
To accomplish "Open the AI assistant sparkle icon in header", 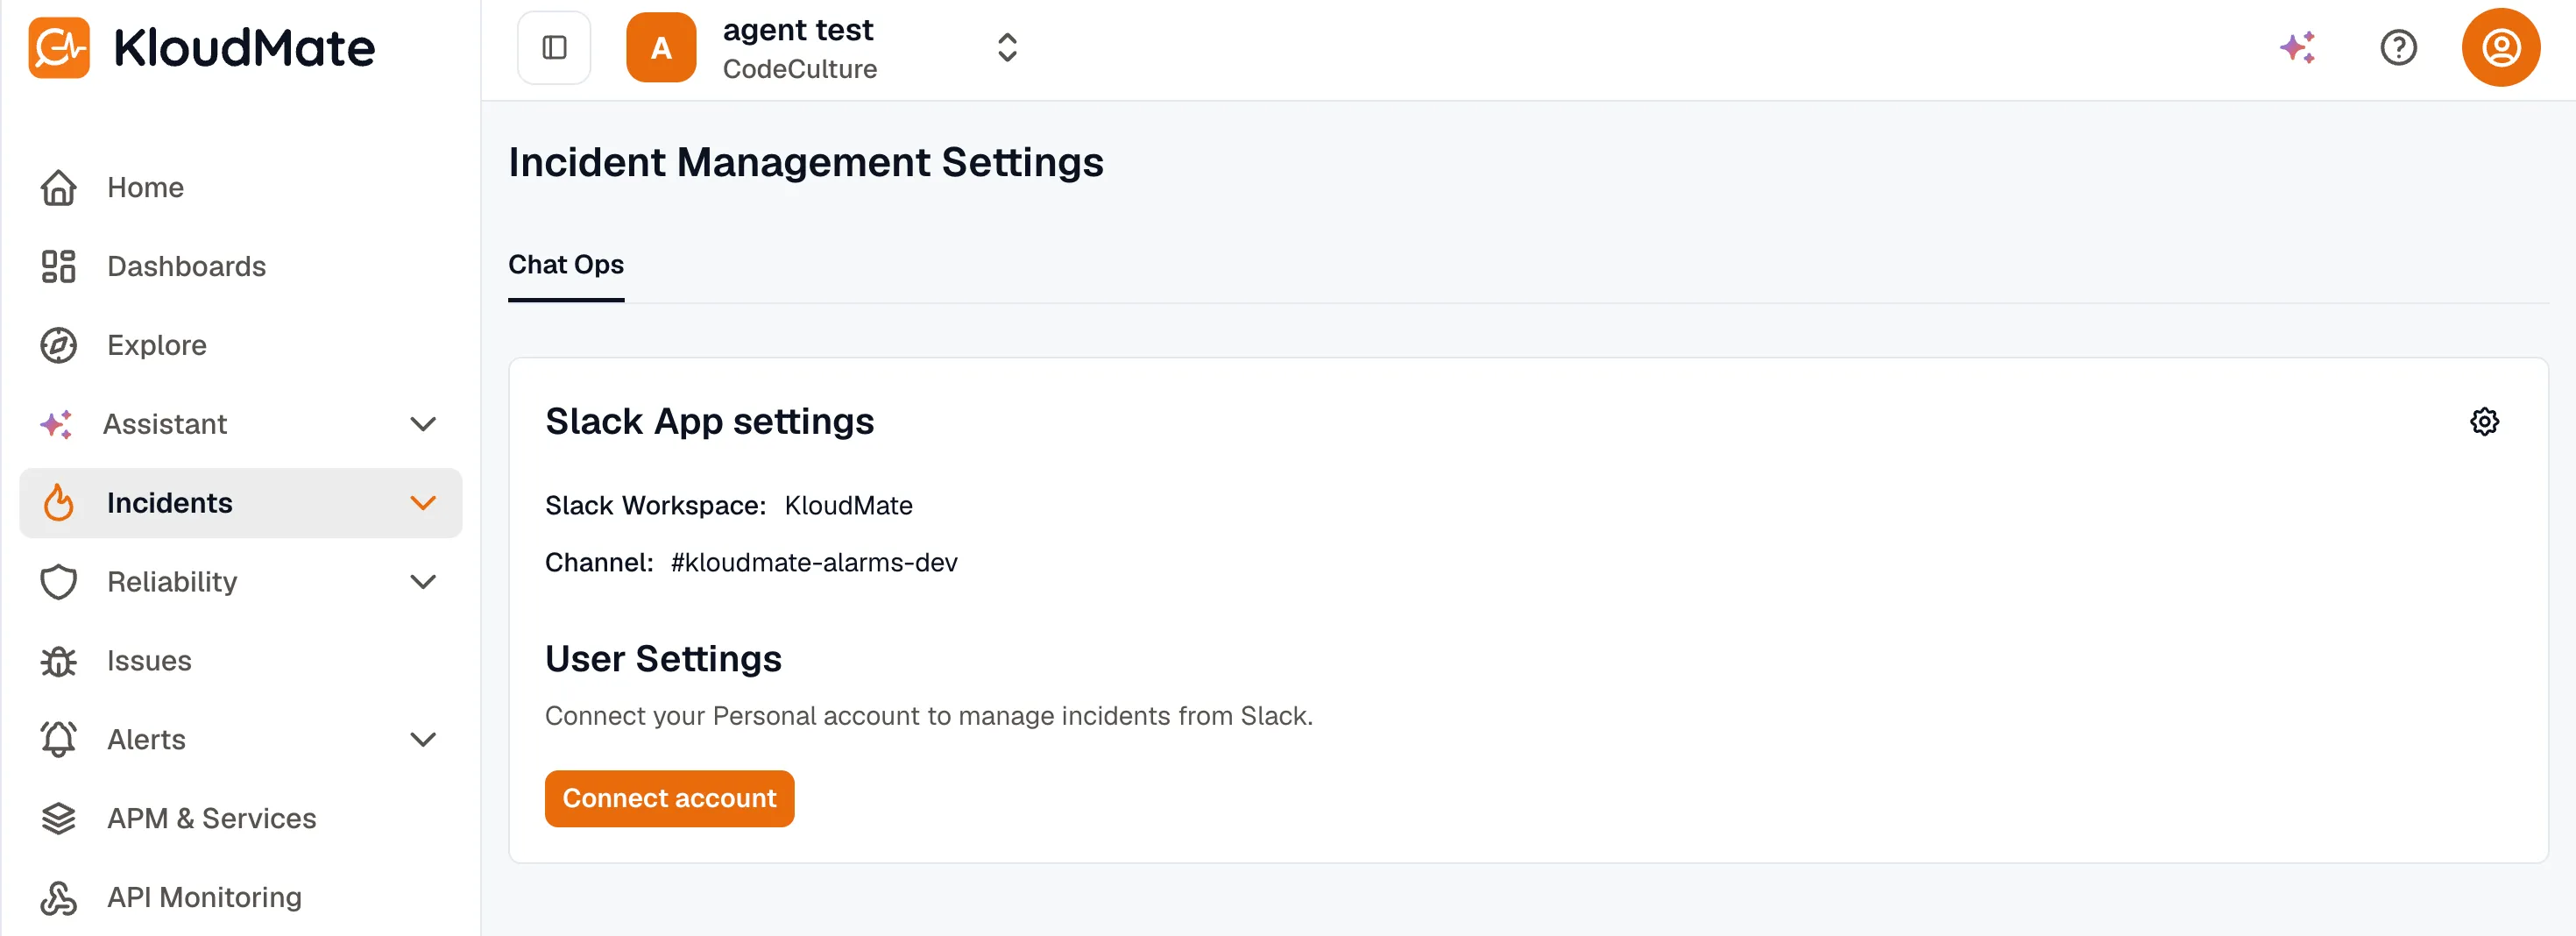I will [x=2297, y=47].
